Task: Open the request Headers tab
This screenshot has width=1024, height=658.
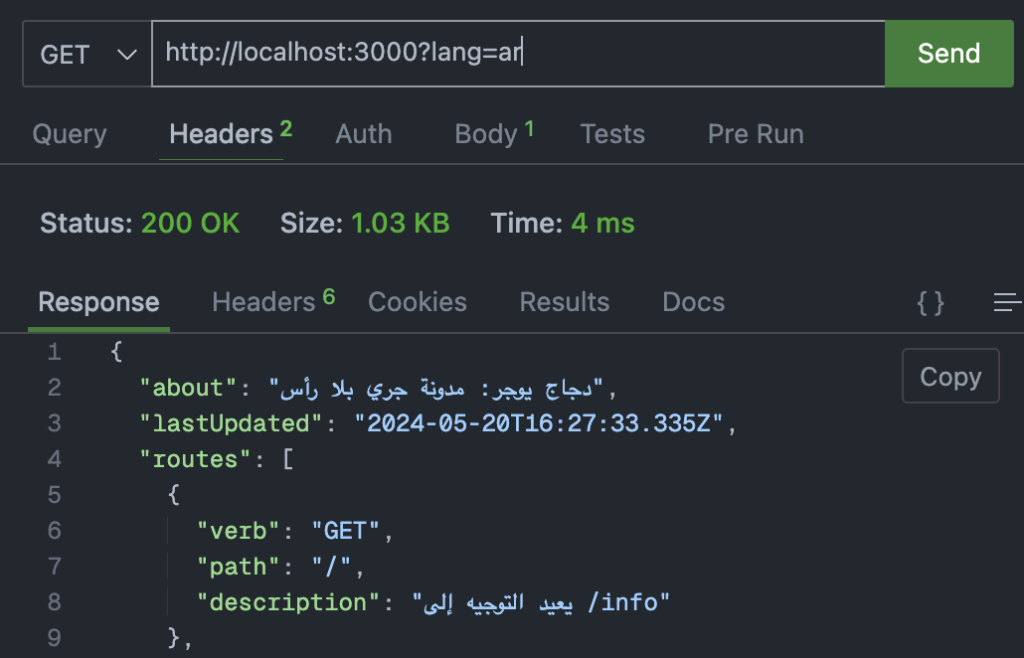Action: [221, 133]
